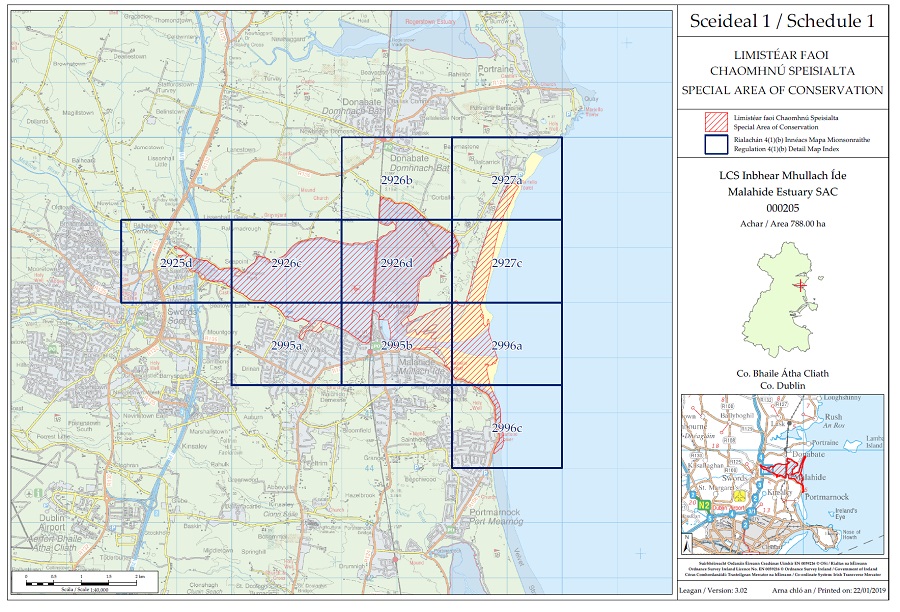Click site code '000205'

tap(782, 208)
